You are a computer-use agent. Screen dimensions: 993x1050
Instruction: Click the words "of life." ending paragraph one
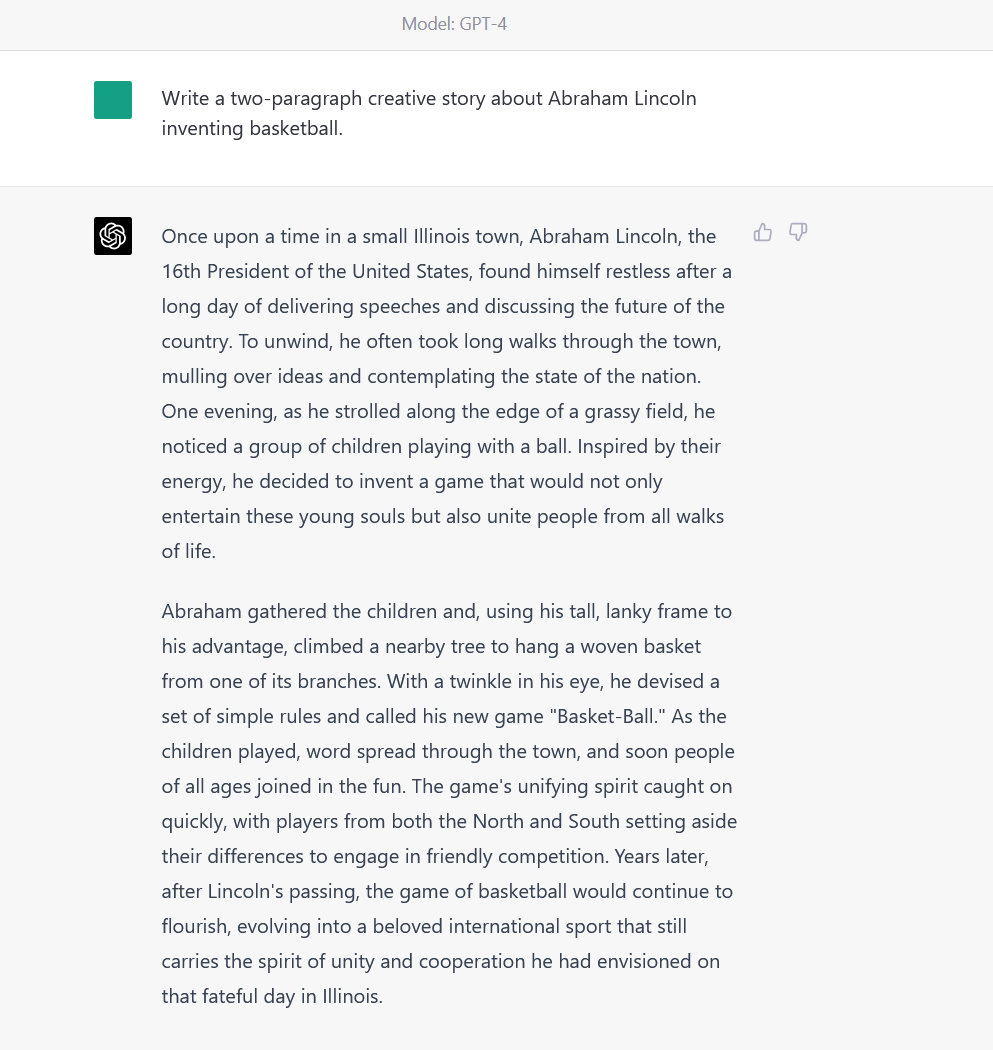pos(189,551)
